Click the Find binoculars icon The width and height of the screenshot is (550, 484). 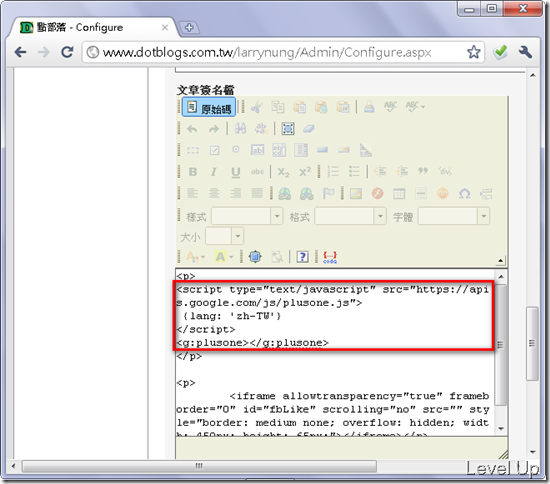tap(240, 129)
